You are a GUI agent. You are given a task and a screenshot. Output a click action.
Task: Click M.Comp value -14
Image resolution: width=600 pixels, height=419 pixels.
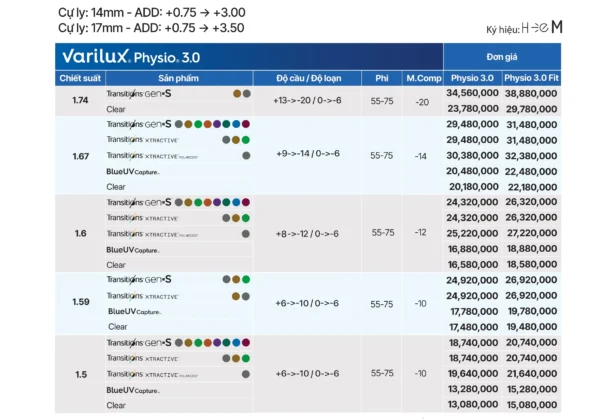pyautogui.click(x=421, y=156)
